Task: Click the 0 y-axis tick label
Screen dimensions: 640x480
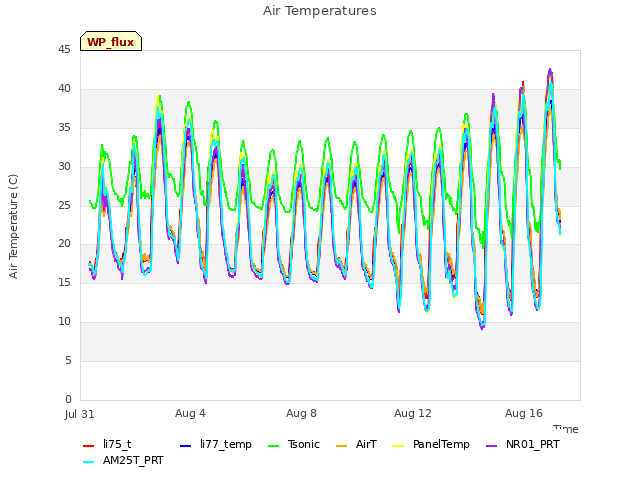Action: pos(68,399)
